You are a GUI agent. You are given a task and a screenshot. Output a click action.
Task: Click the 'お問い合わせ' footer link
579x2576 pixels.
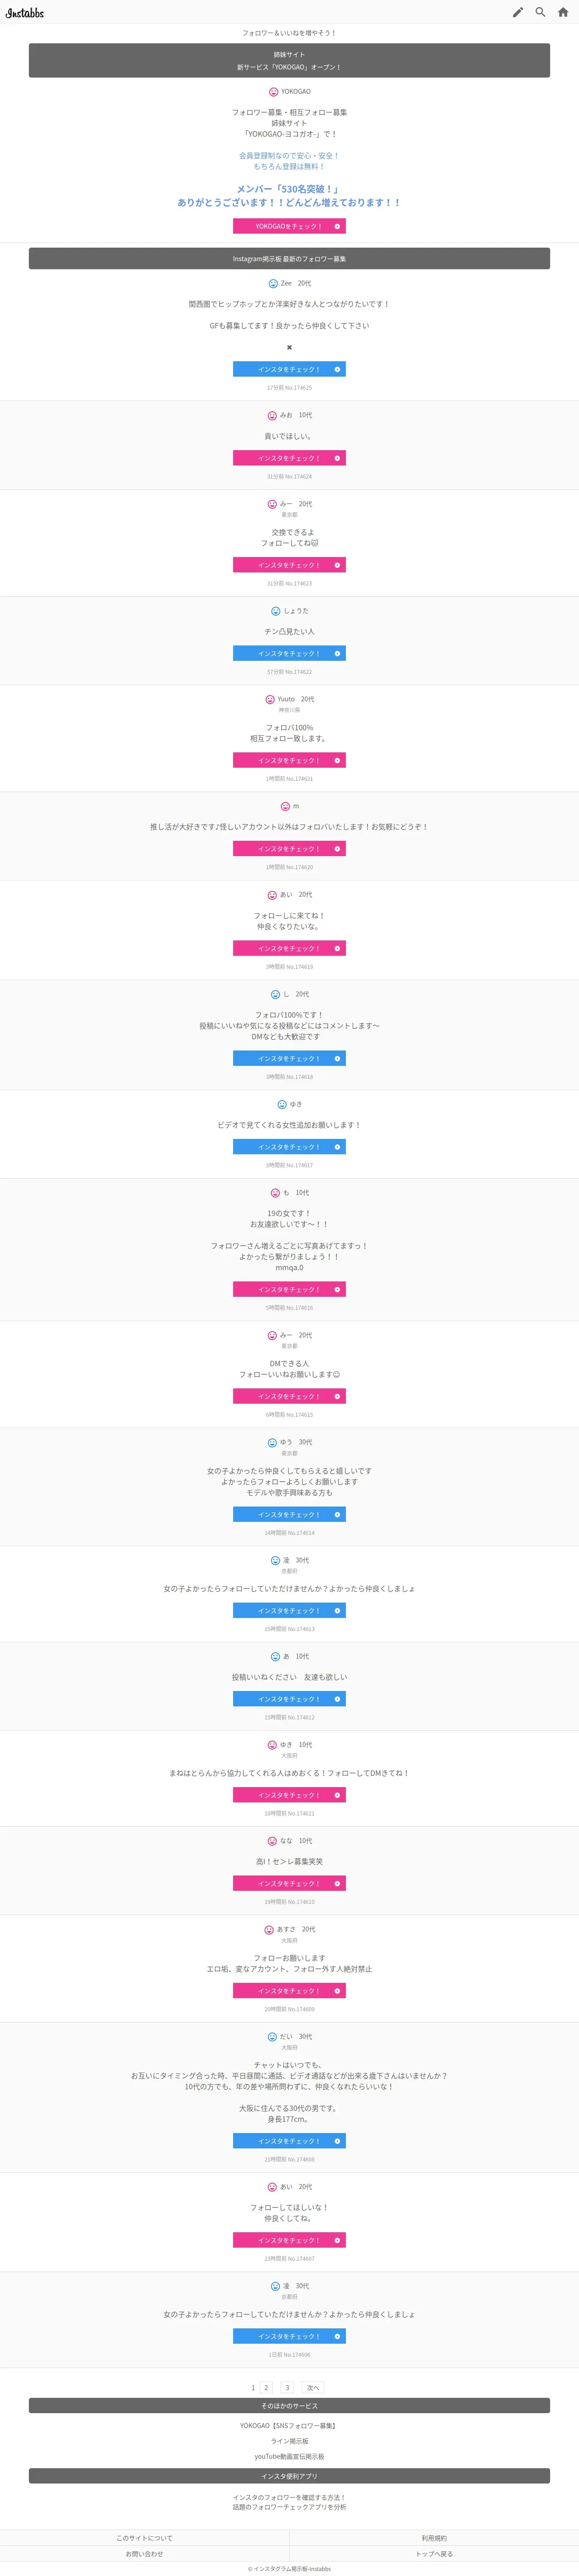tap(144, 2554)
